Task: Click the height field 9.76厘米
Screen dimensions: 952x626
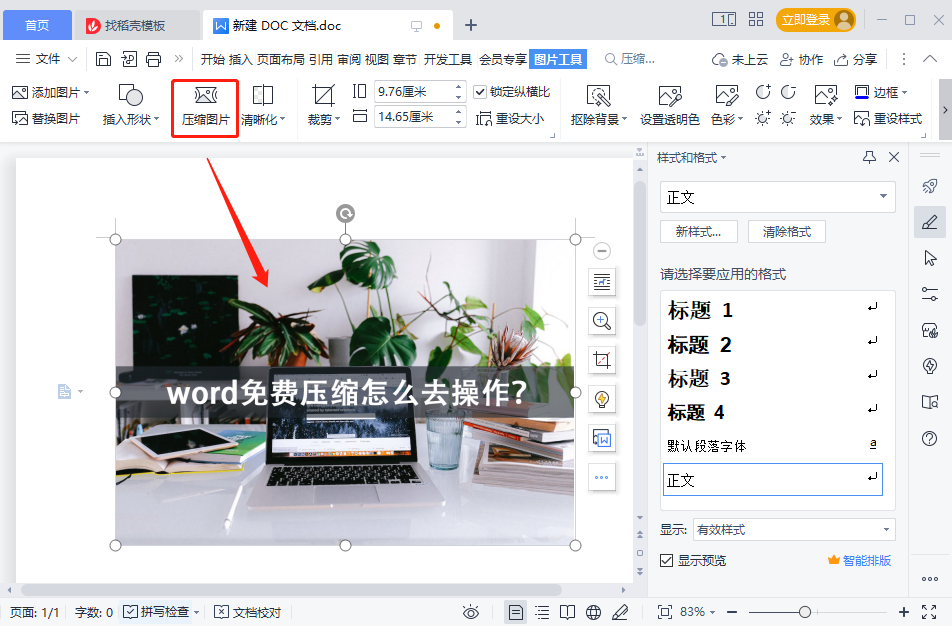Action: tap(413, 92)
